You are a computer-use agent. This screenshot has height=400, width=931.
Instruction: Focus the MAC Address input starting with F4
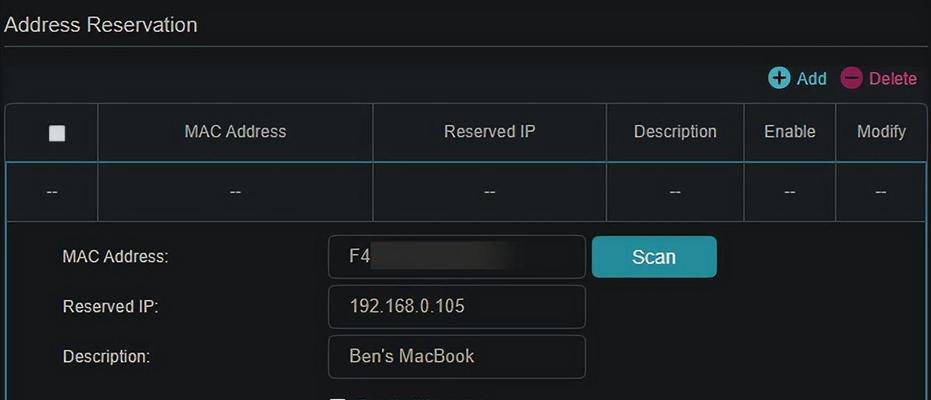tap(457, 256)
